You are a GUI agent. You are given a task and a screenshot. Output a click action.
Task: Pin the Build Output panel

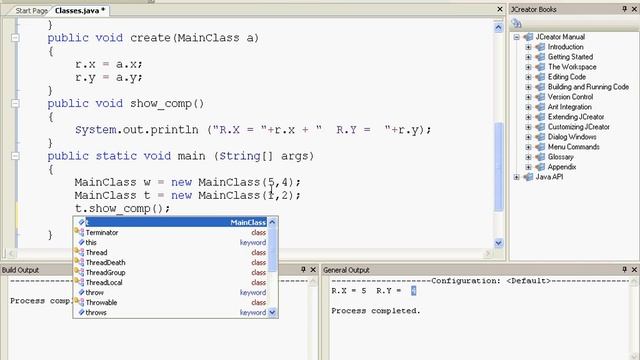(x=303, y=269)
